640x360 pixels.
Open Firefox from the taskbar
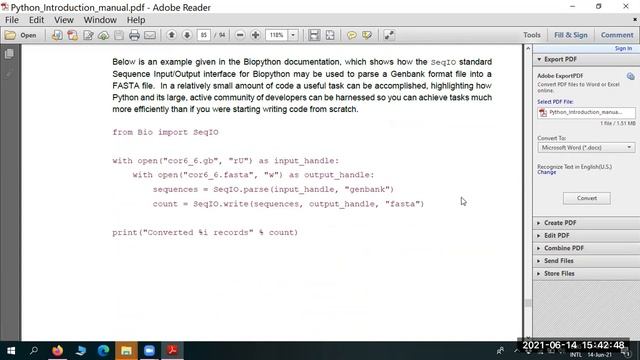click(x=58, y=351)
